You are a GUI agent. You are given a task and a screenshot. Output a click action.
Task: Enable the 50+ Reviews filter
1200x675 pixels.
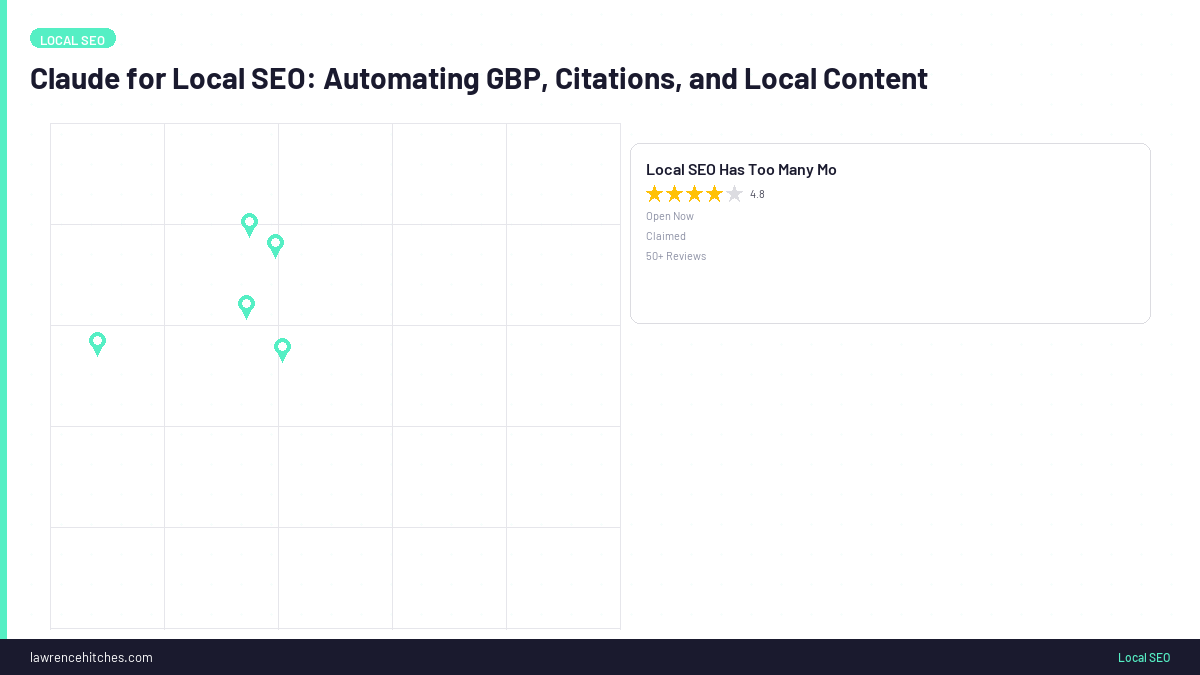[x=676, y=256]
